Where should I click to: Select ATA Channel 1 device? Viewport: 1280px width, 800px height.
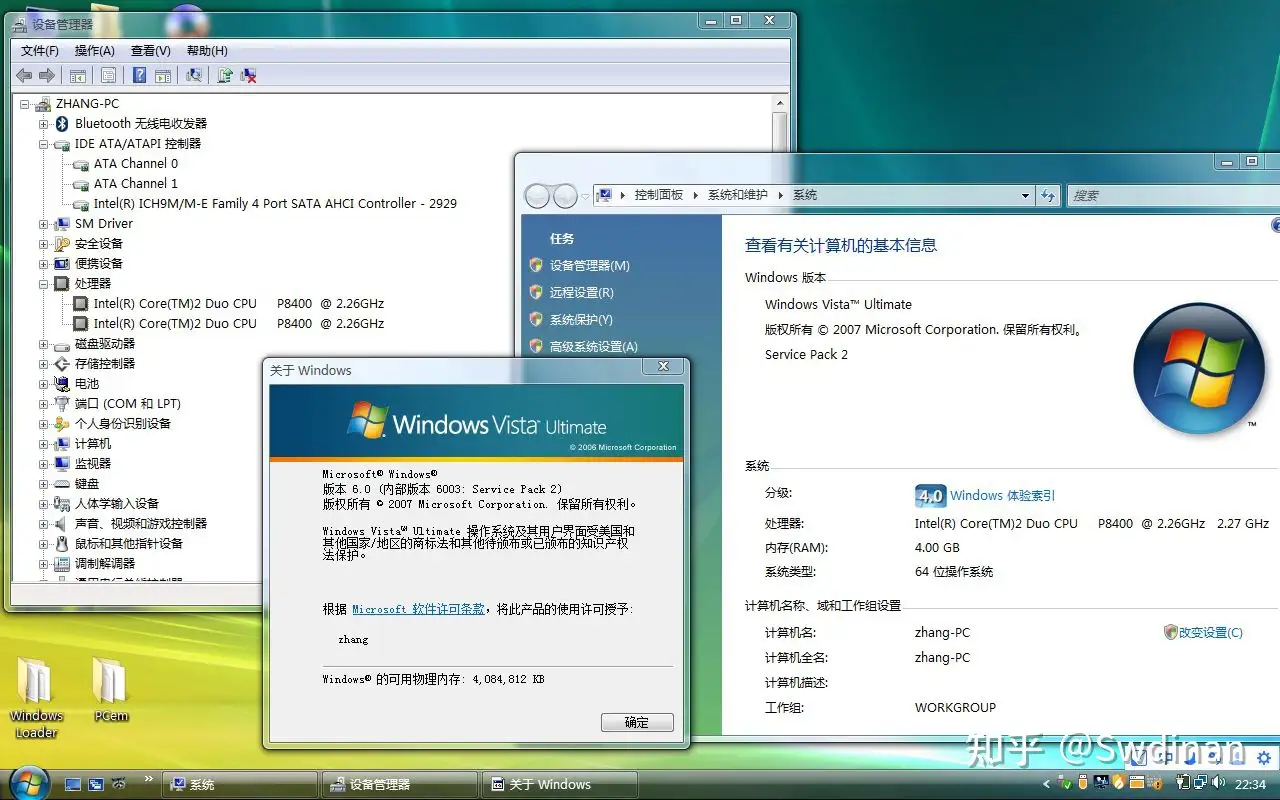click(x=136, y=183)
